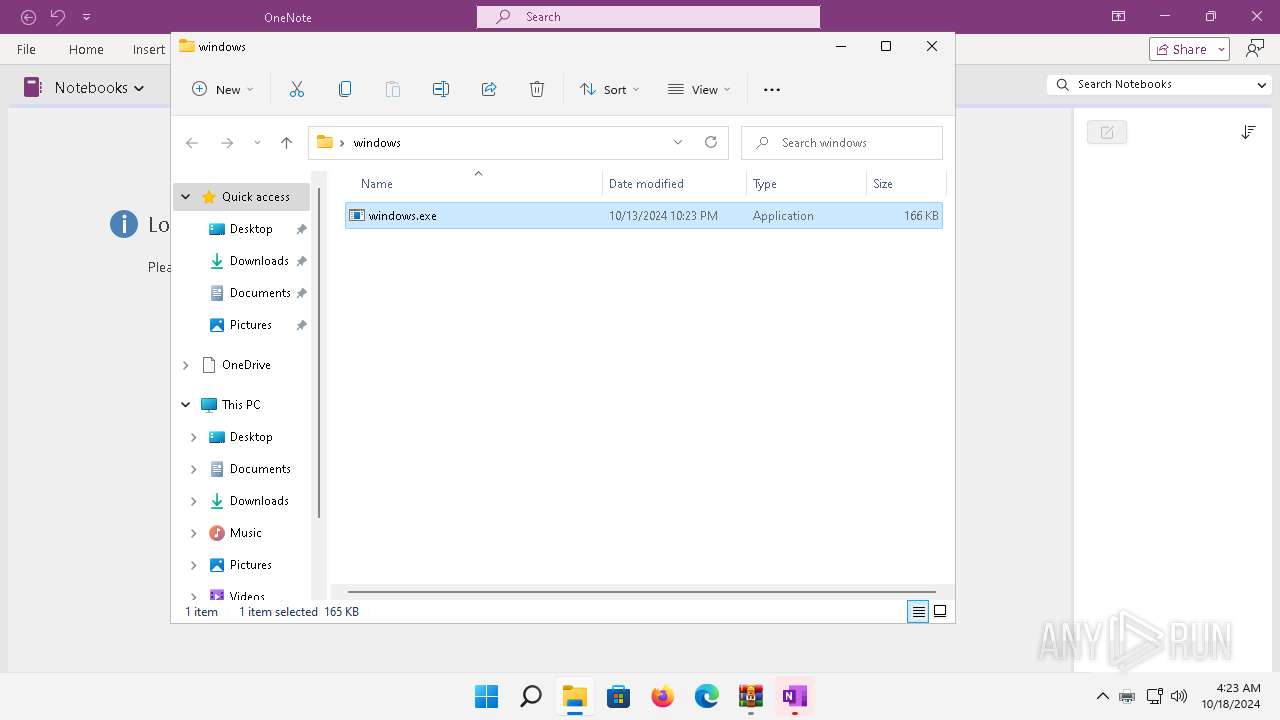Click the Delete trash icon in Explorer toolbar
Image resolution: width=1280 pixels, height=720 pixels.
[x=537, y=89]
